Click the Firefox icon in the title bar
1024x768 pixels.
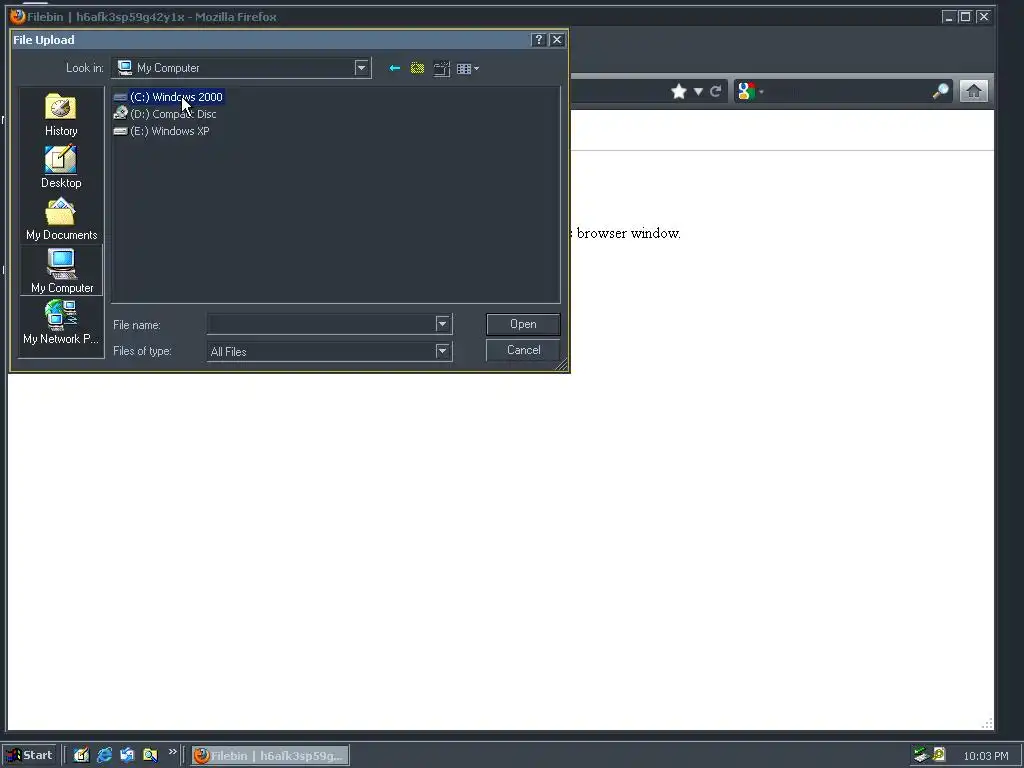pyautogui.click(x=18, y=16)
